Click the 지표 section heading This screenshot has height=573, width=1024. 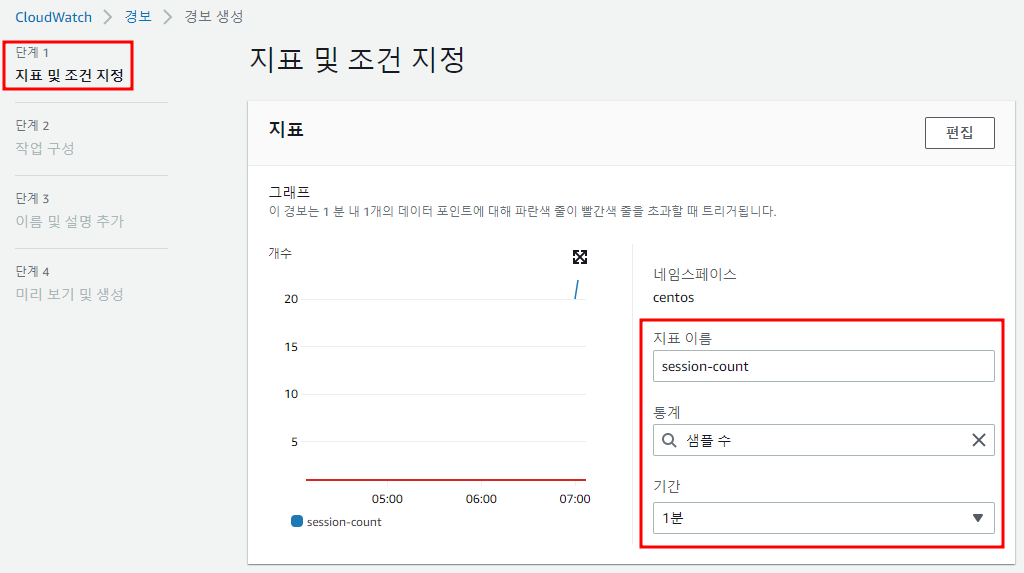286,129
